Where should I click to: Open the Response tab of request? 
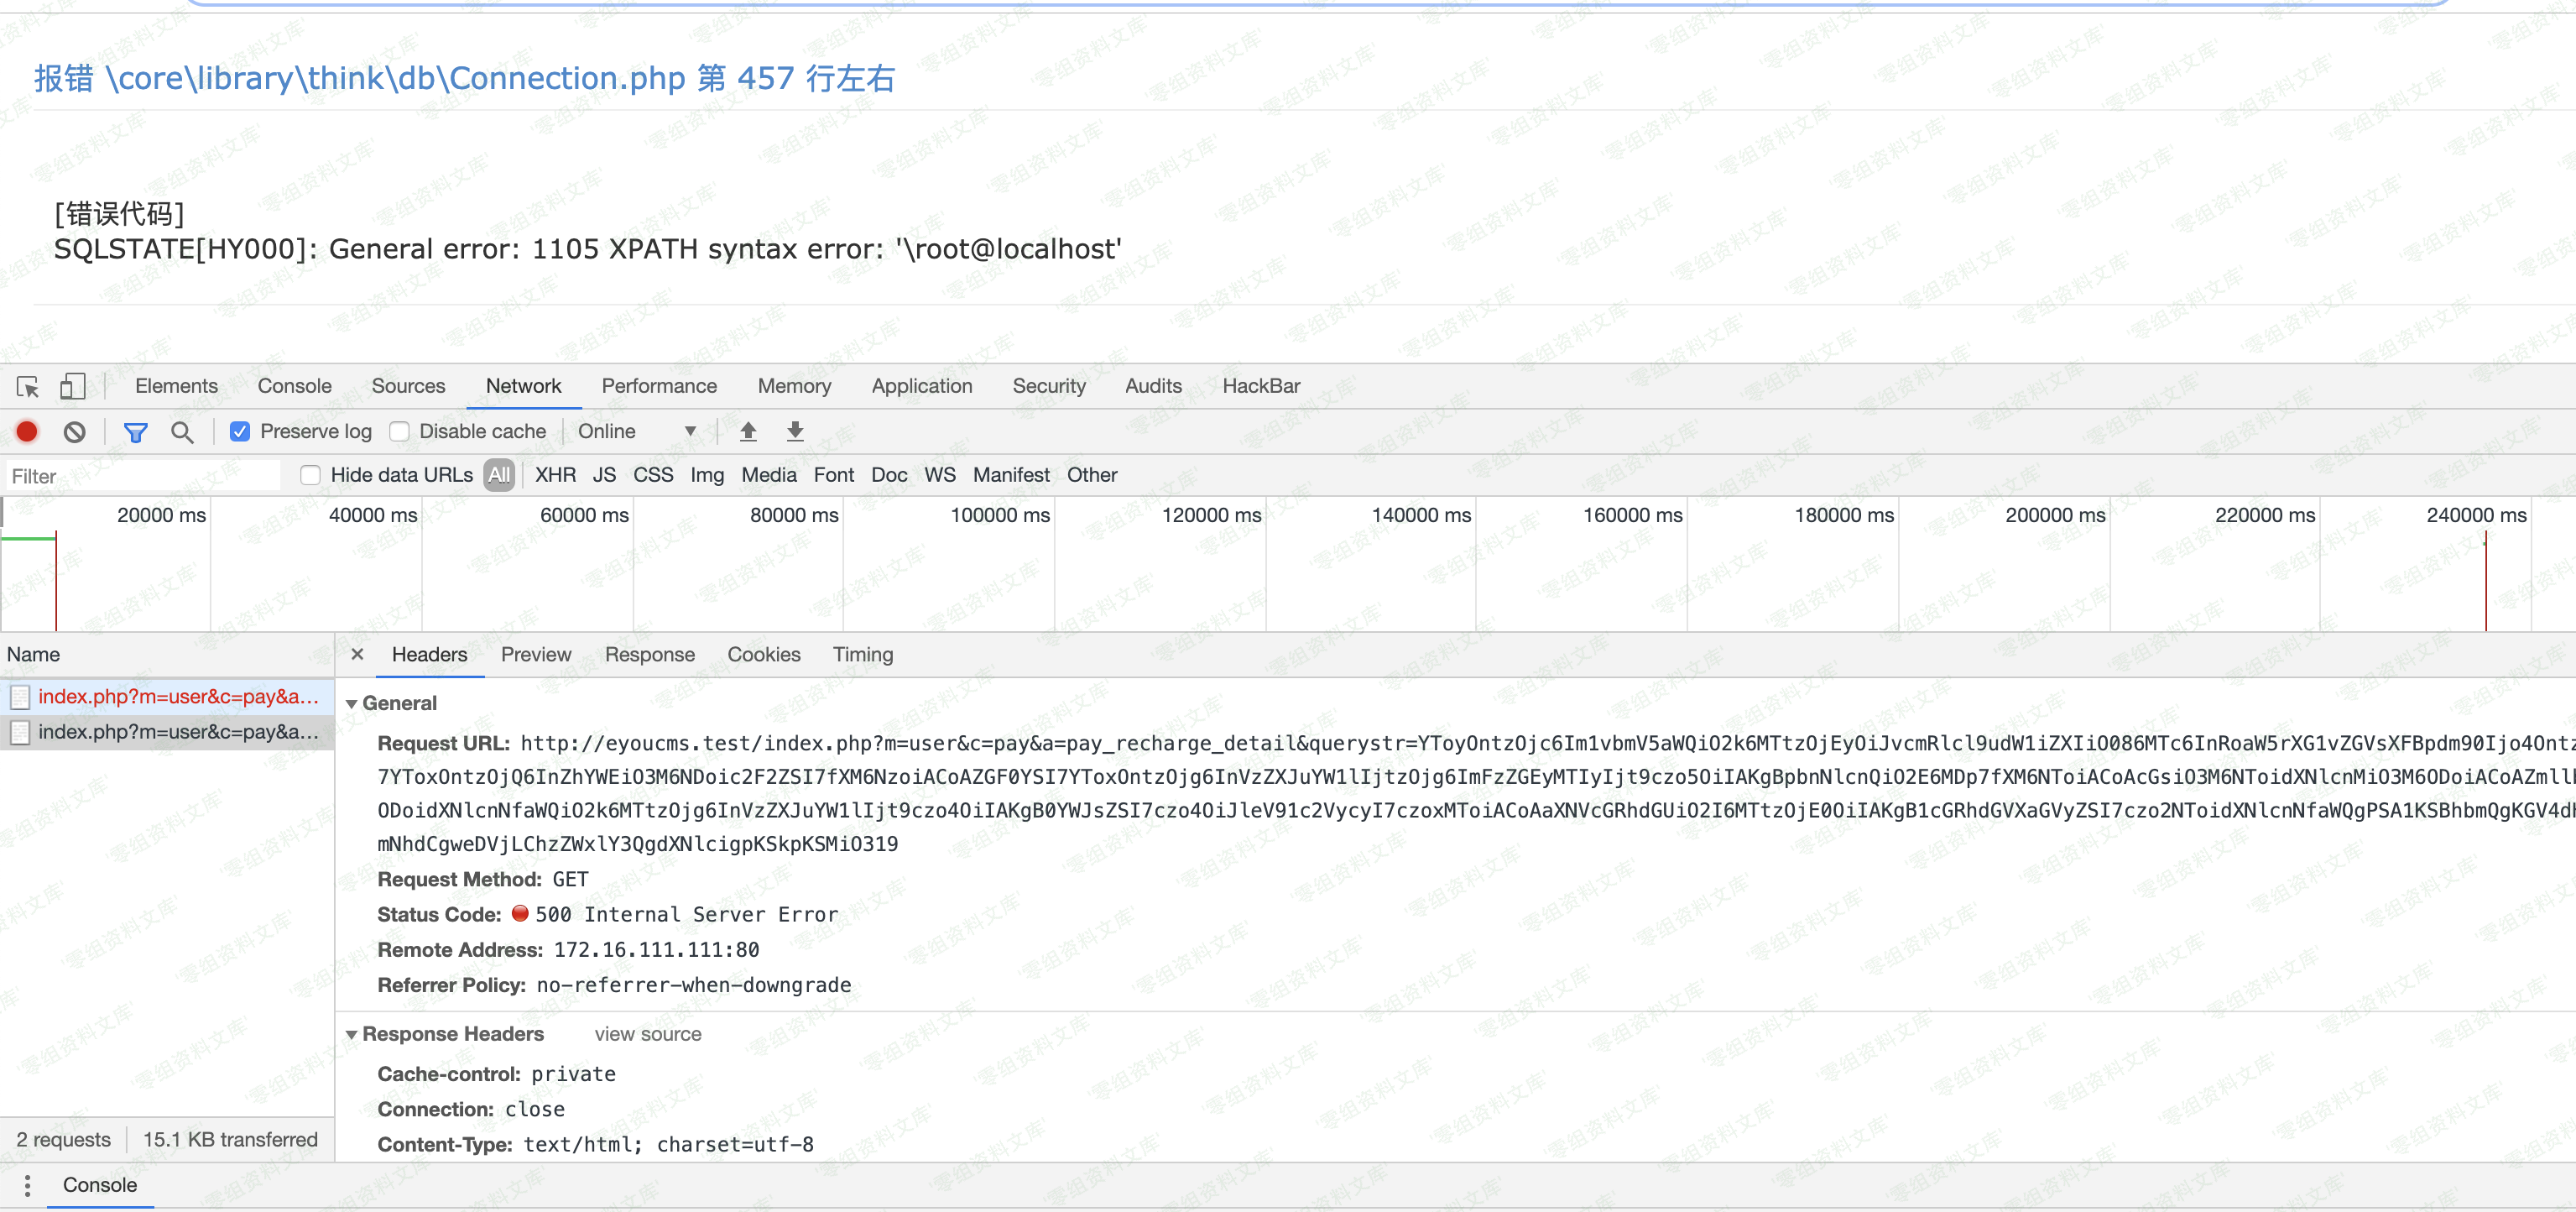(x=649, y=654)
